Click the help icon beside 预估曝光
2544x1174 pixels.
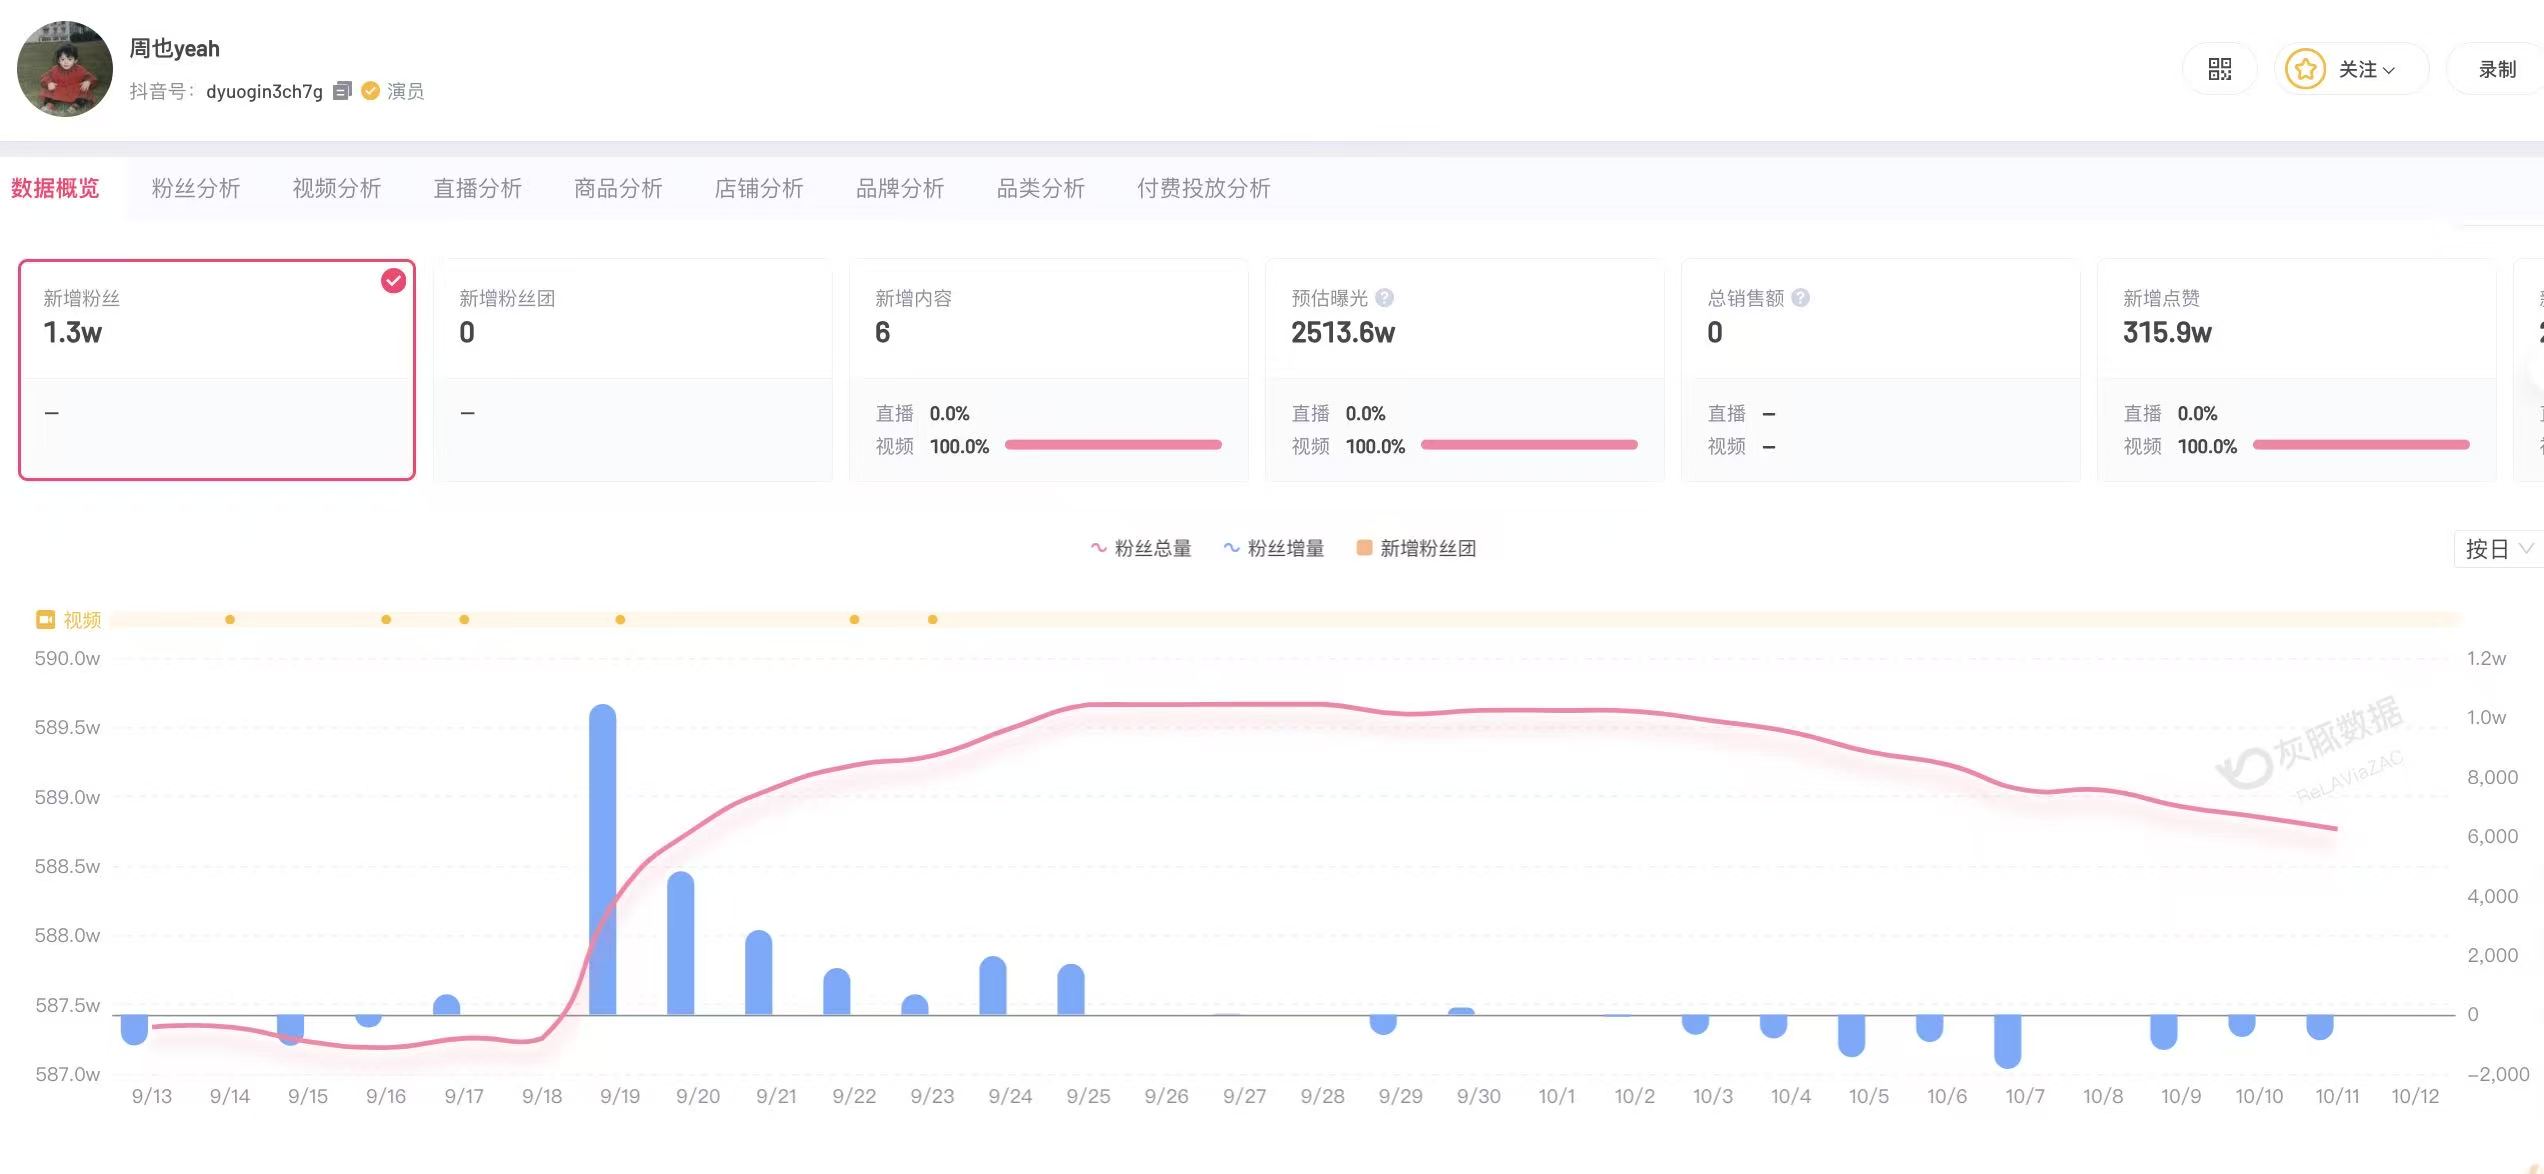1384,298
